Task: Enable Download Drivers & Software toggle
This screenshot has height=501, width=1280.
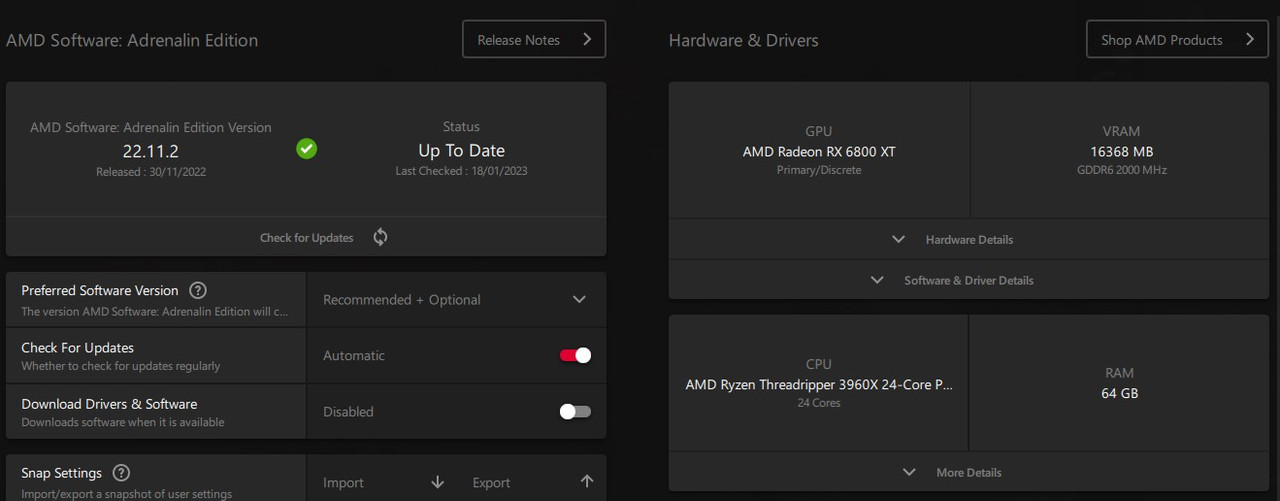Action: pos(575,411)
